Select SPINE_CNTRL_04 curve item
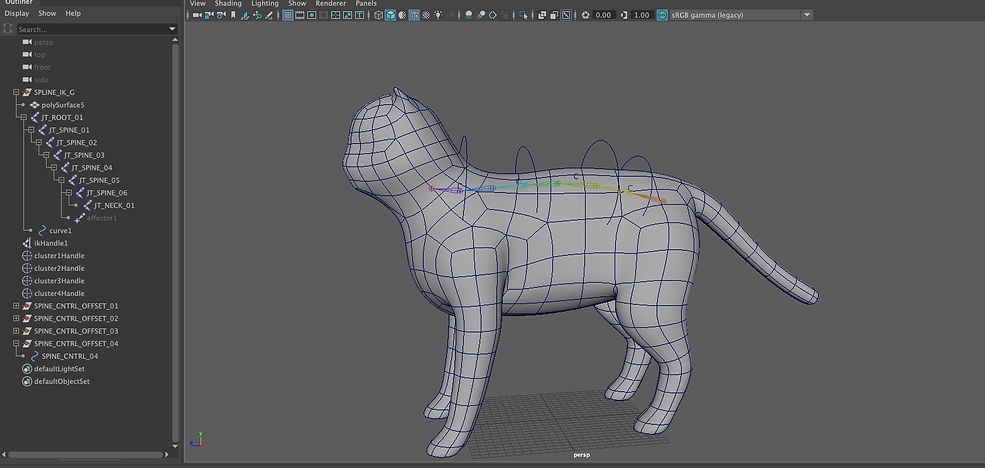The width and height of the screenshot is (985, 468). 70,356
